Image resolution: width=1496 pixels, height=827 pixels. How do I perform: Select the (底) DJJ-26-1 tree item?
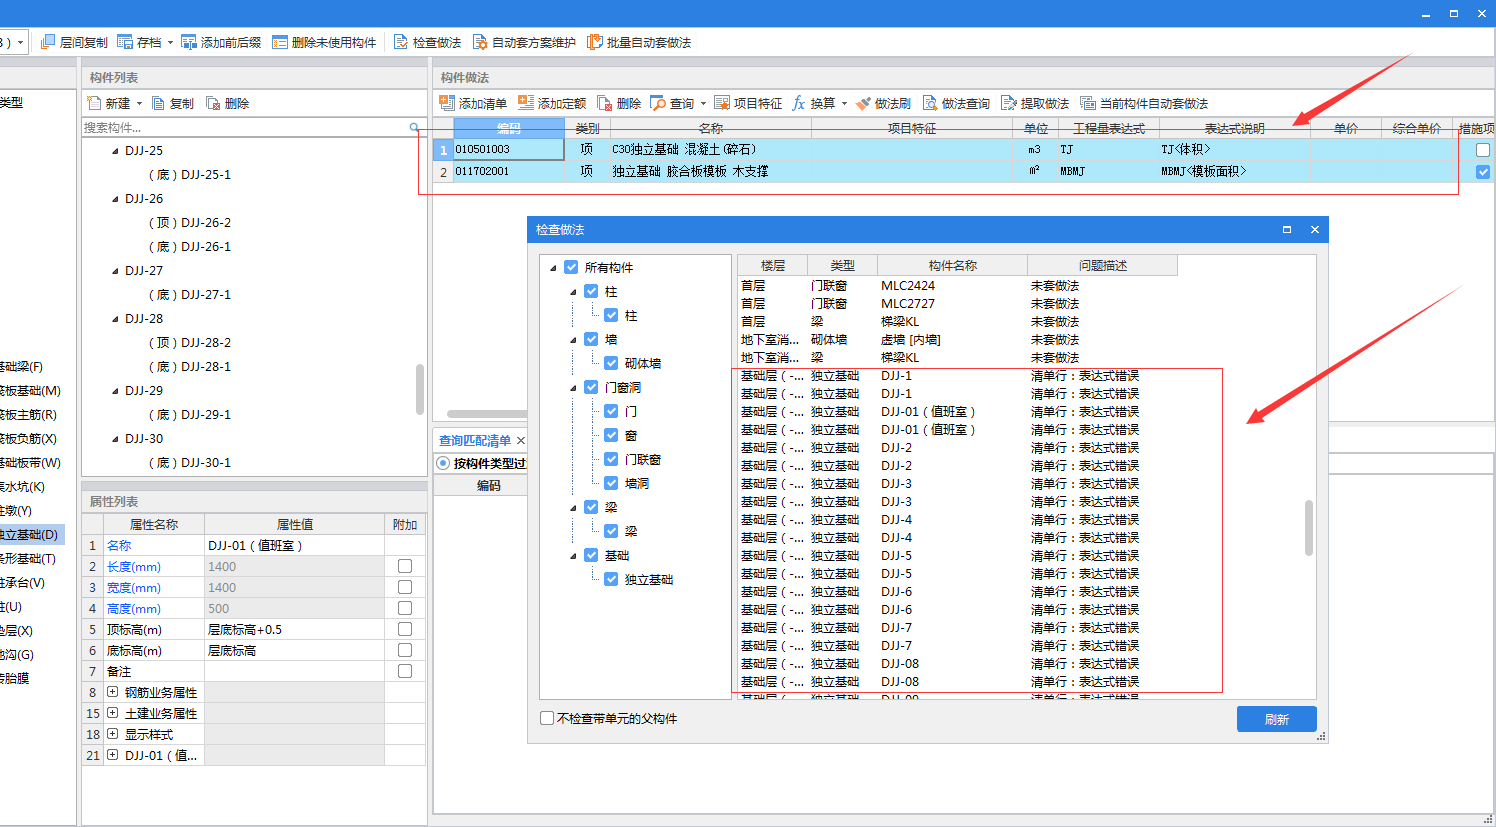pos(190,247)
